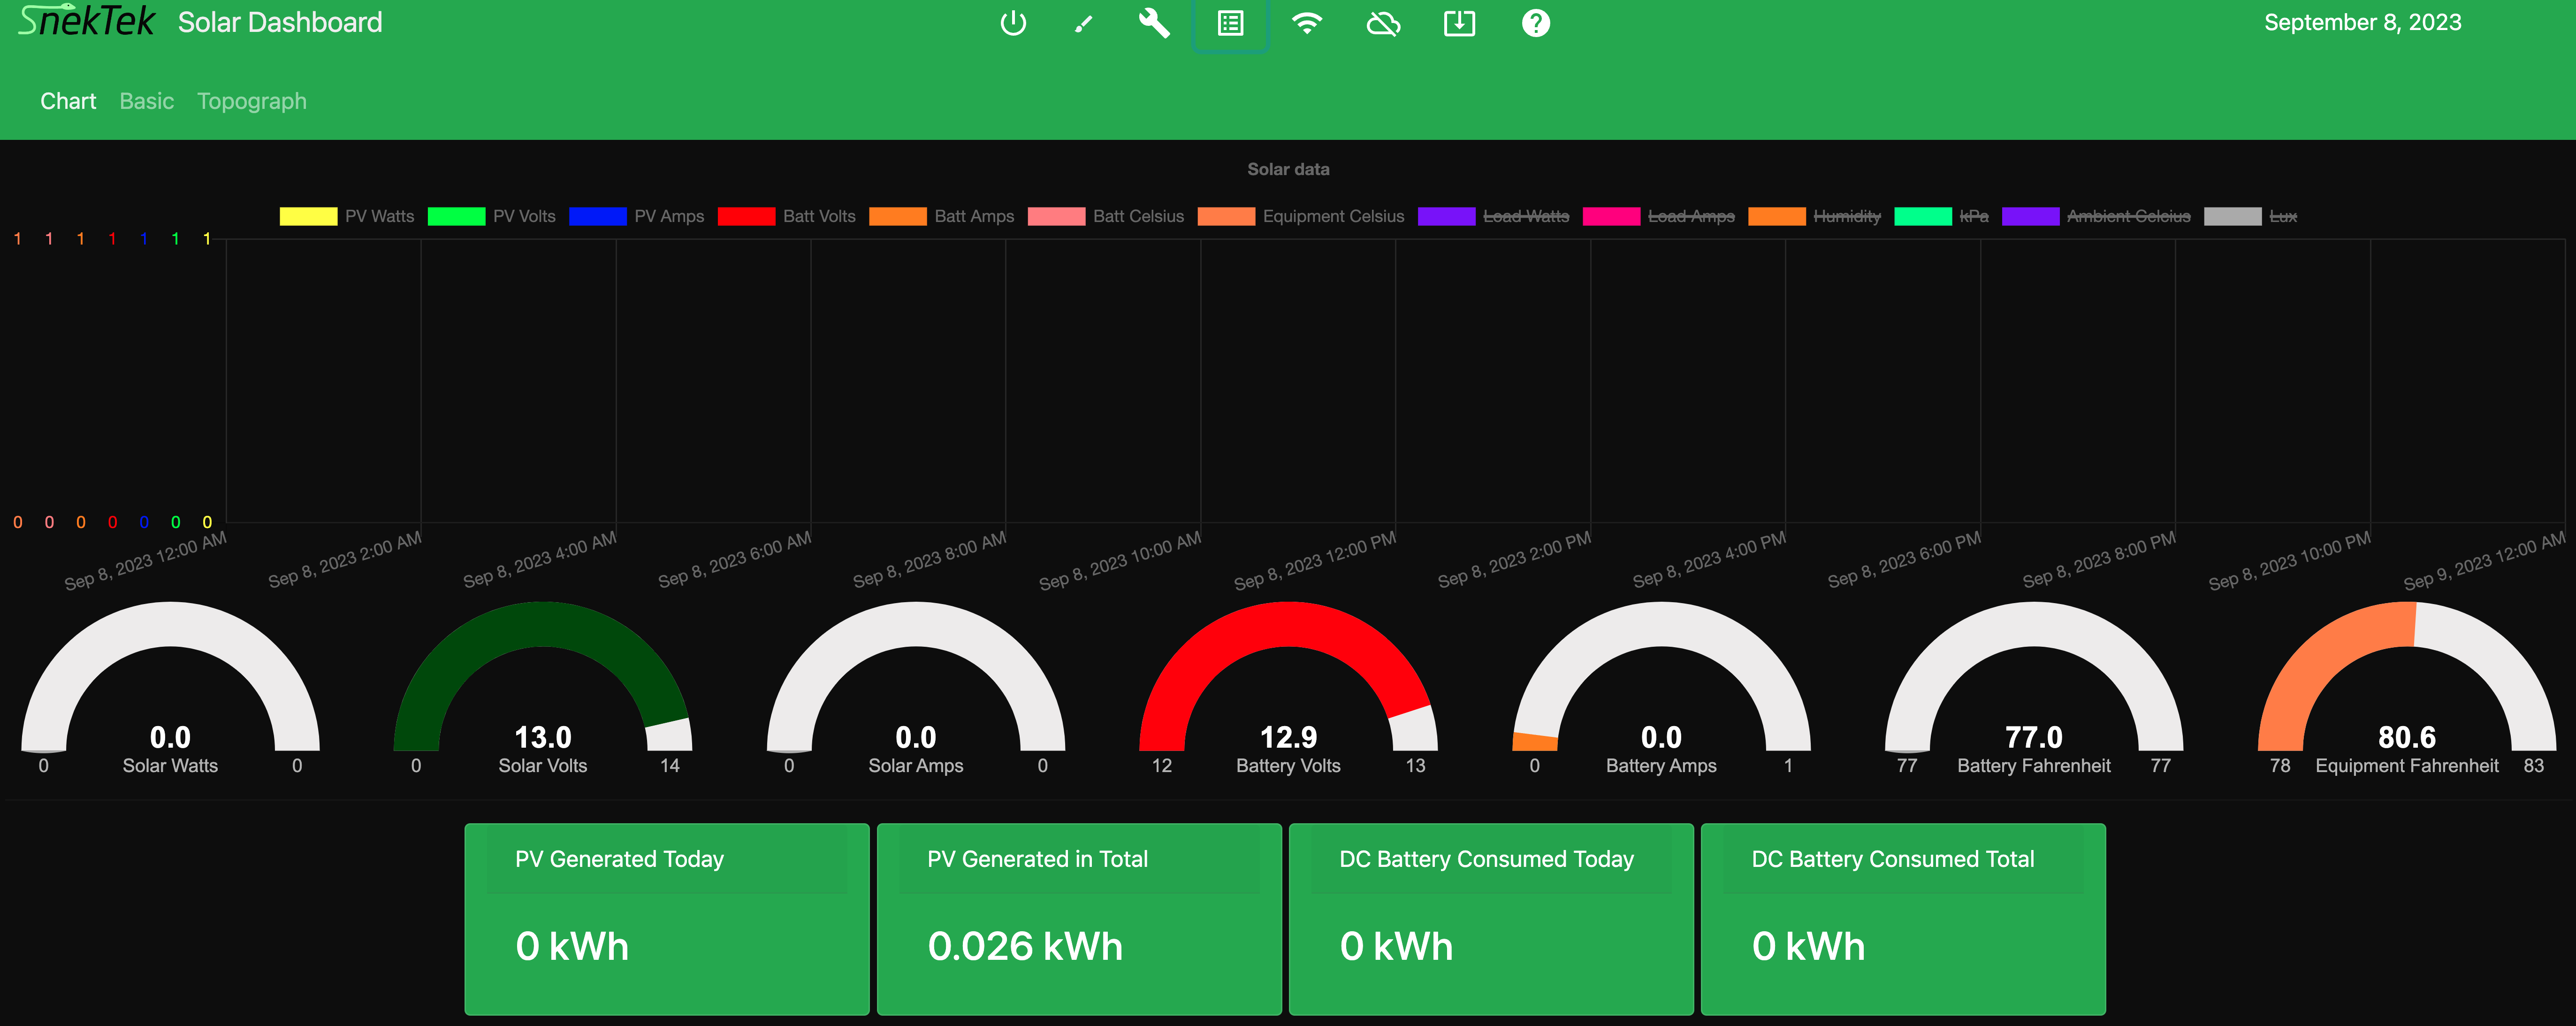Click the power icon in header
2576x1026 pixels.
coord(1013,23)
